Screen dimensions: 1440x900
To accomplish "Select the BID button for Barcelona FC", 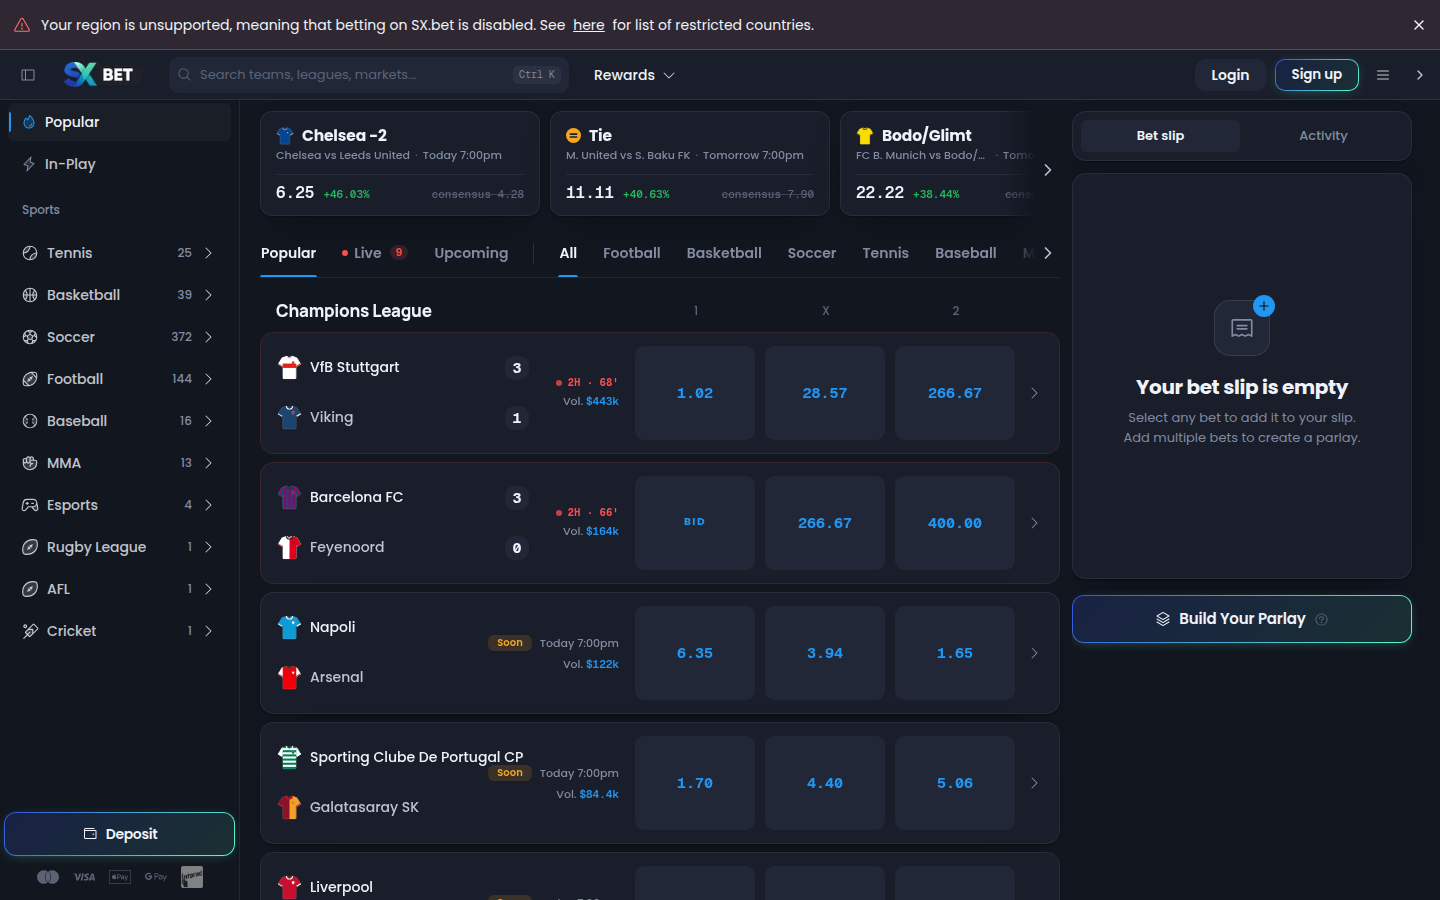I will tap(695, 523).
